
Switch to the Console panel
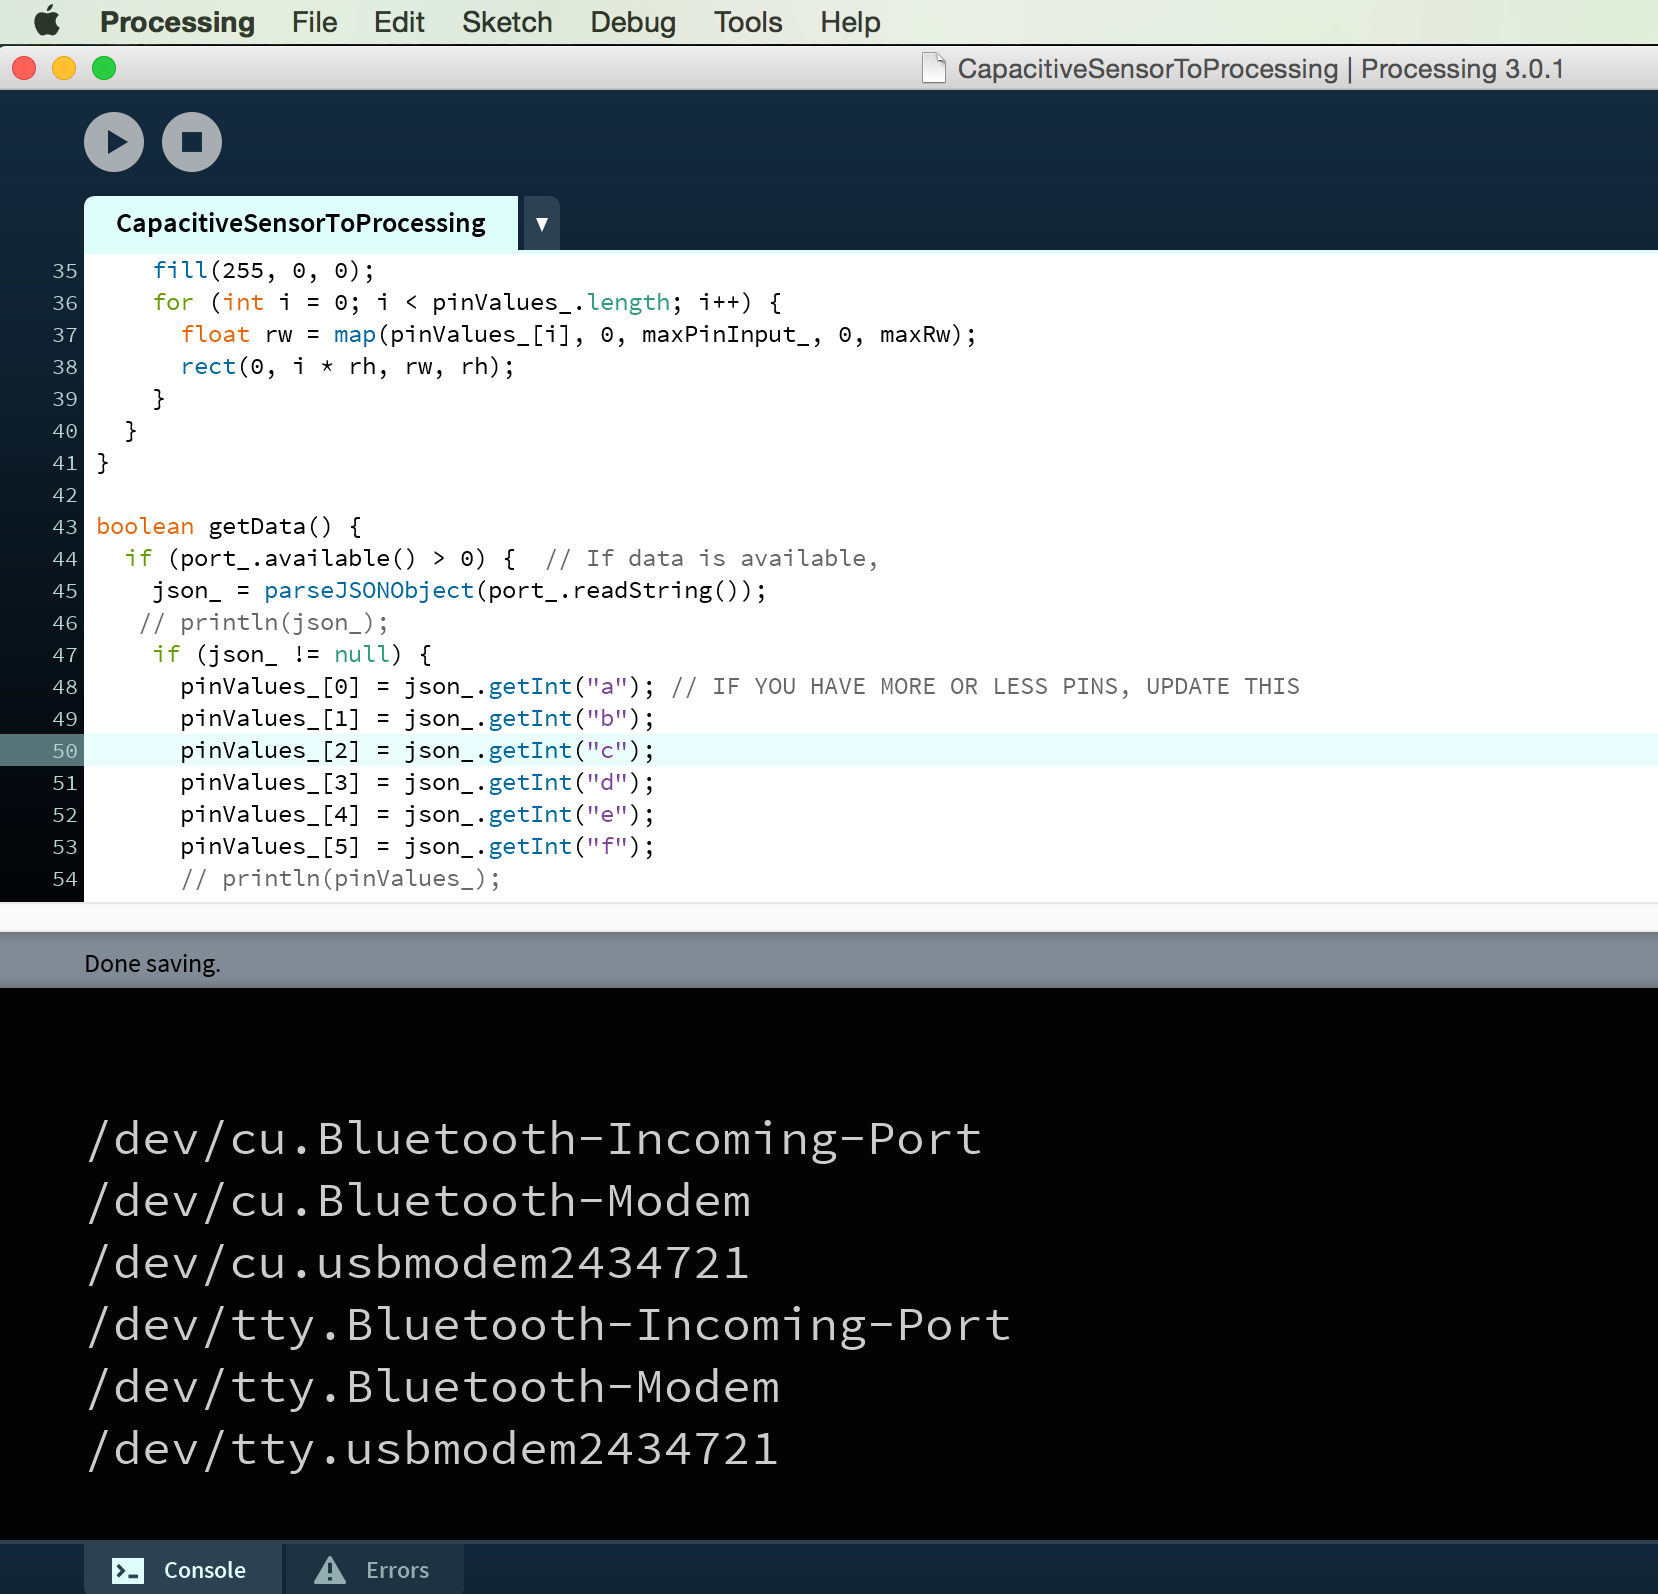[x=183, y=1569]
